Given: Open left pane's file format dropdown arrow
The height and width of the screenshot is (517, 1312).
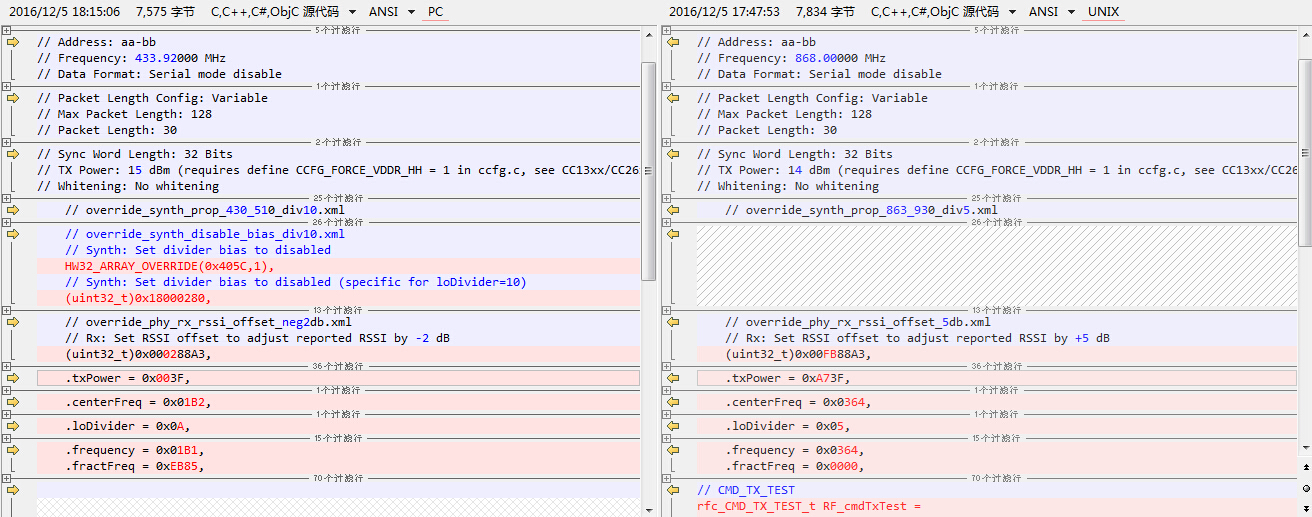Looking at the screenshot, I should [352, 12].
